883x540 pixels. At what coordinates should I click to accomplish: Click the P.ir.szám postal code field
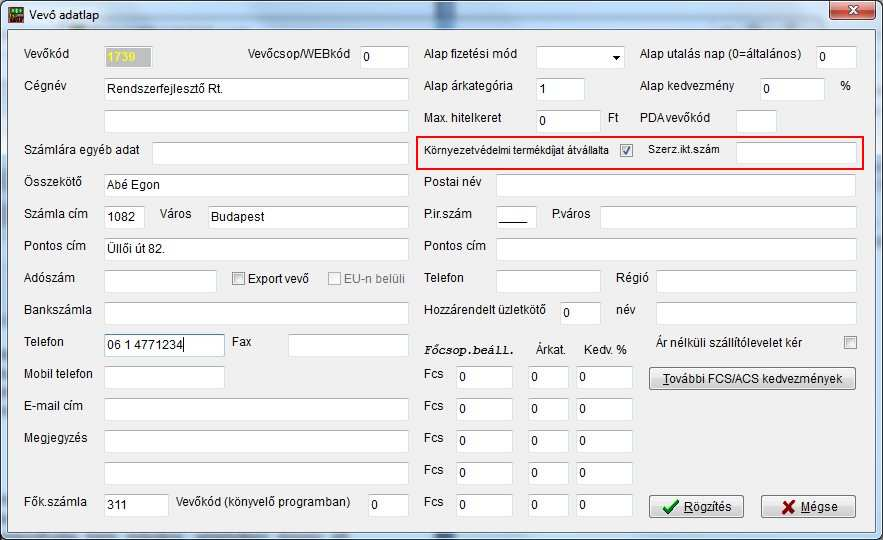(516, 217)
